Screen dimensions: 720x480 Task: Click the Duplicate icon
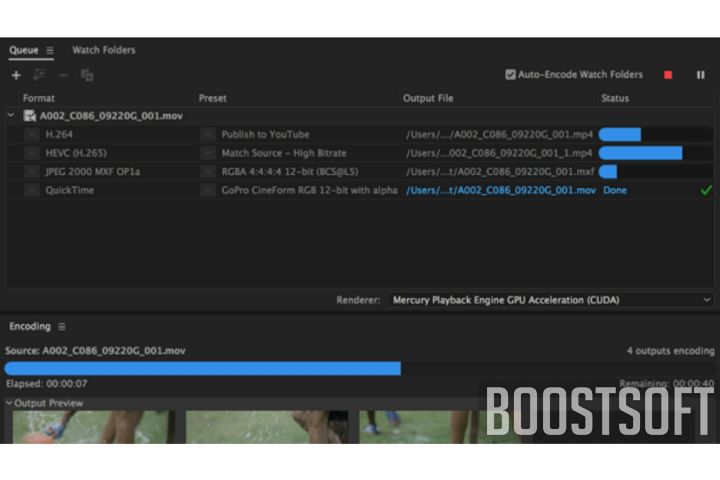[87, 75]
